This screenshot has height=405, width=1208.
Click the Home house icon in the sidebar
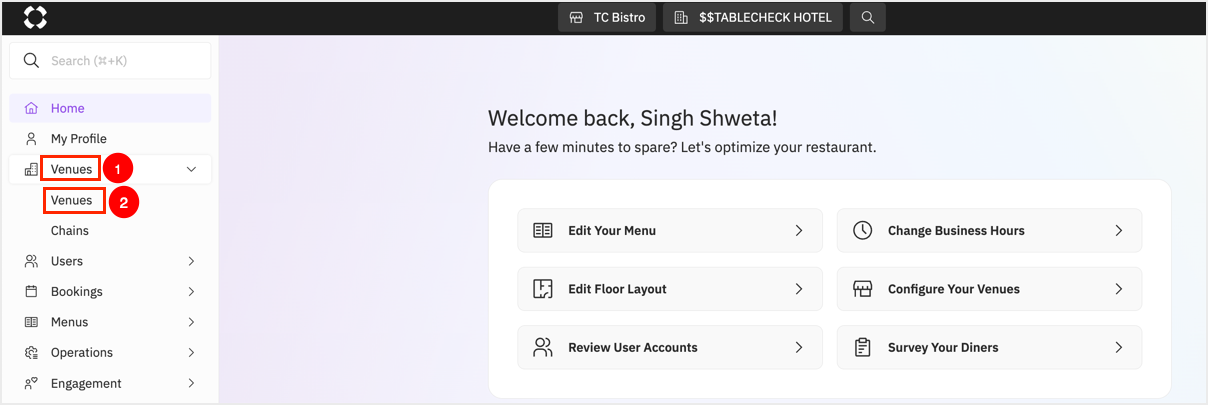click(x=31, y=108)
